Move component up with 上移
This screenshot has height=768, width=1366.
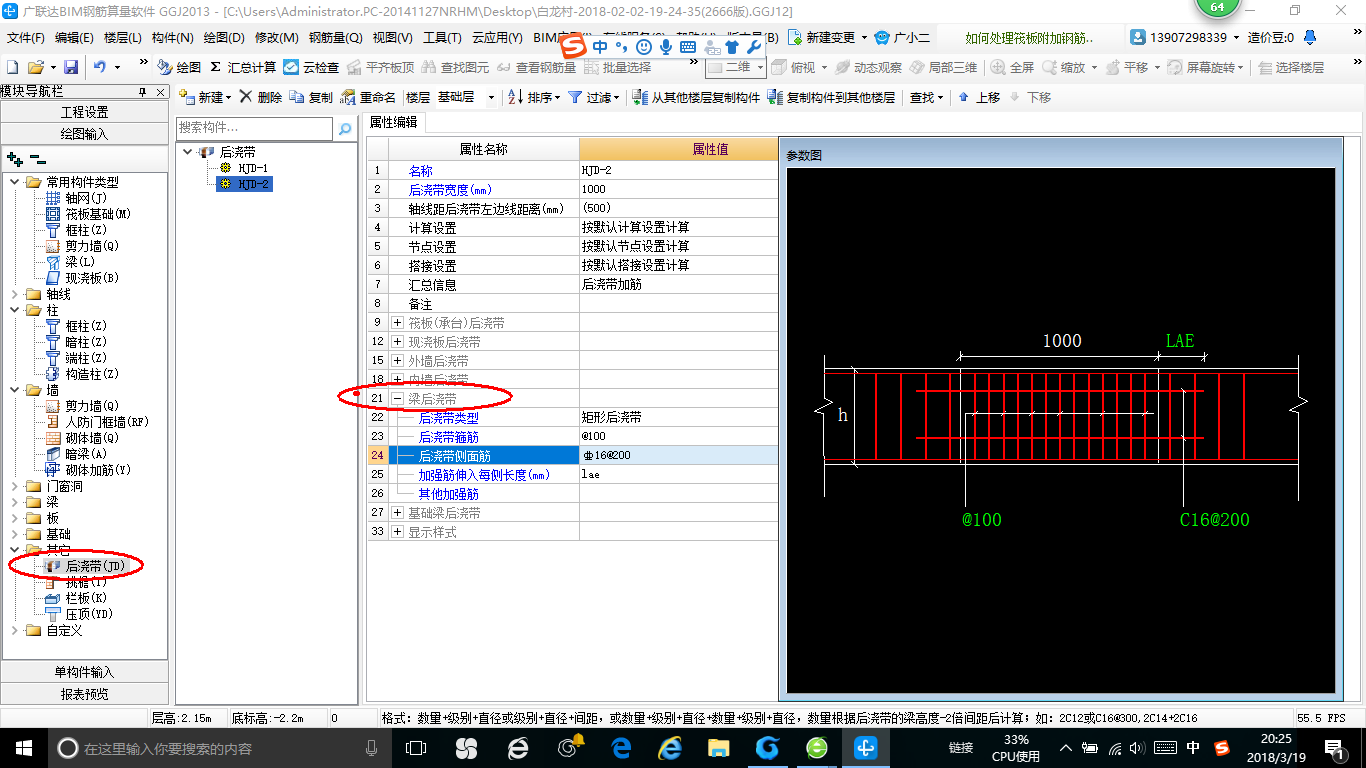point(979,97)
